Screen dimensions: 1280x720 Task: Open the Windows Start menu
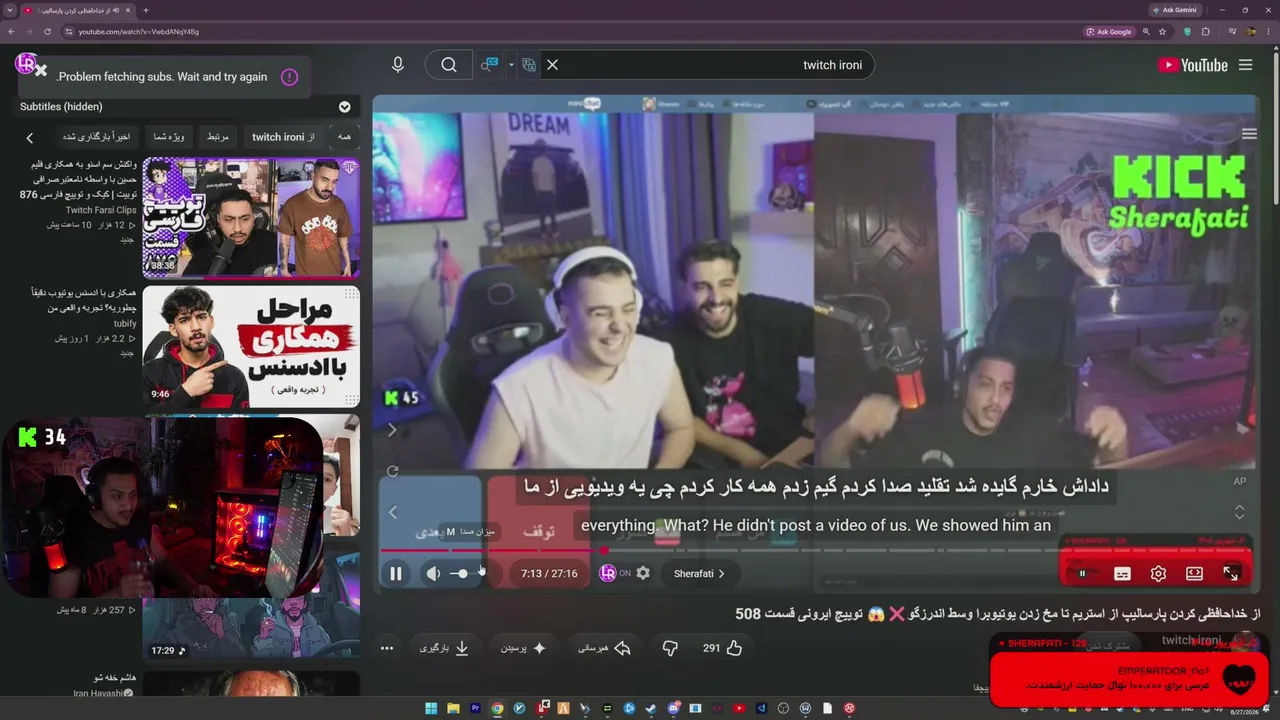[431, 709]
